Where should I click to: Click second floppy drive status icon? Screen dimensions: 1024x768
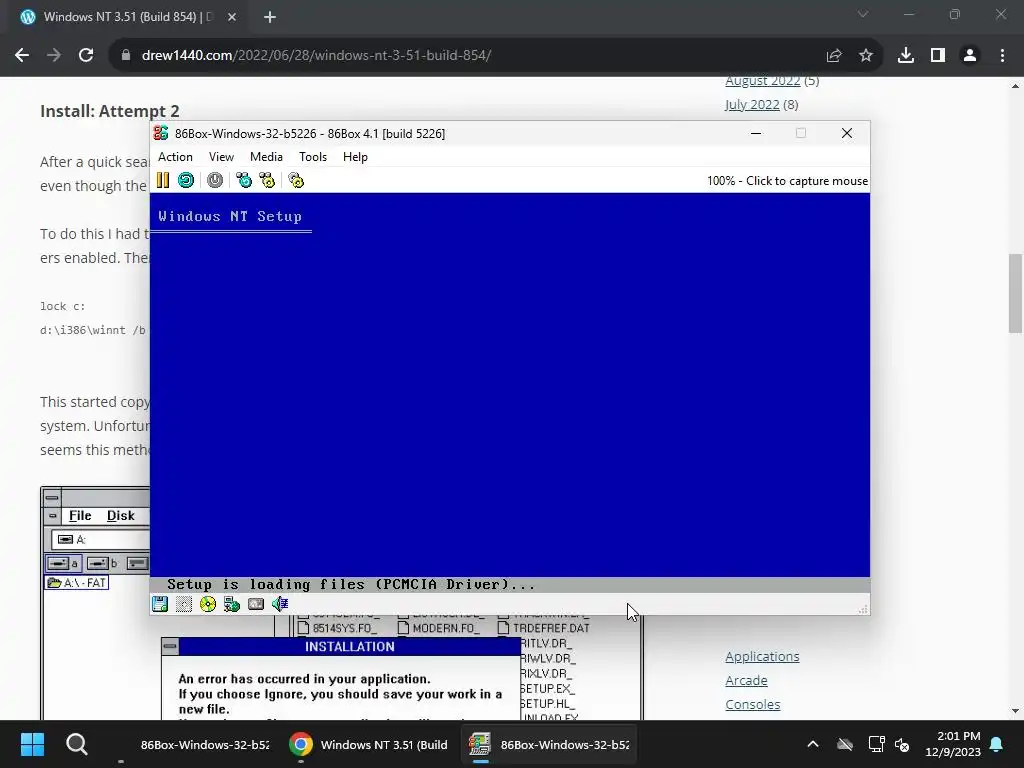[184, 604]
